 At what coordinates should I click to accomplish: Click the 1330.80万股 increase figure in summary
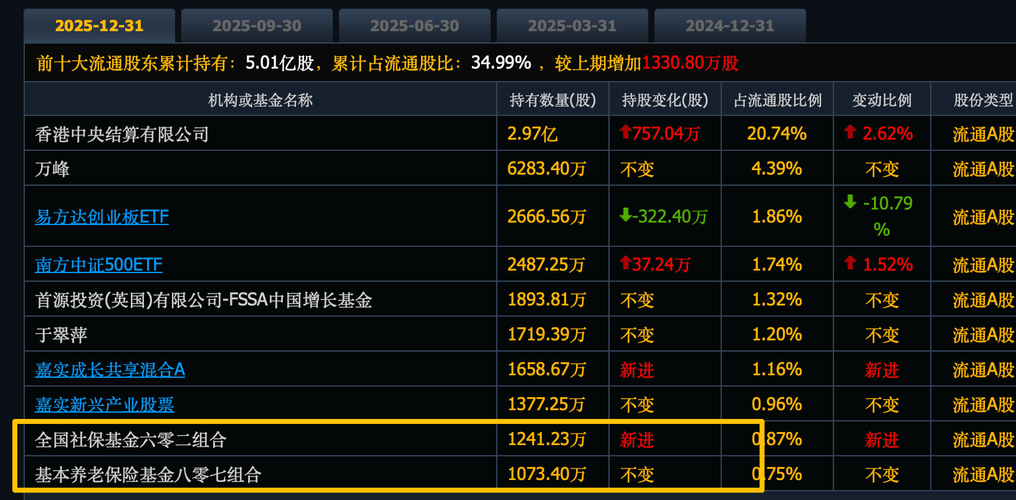point(691,63)
